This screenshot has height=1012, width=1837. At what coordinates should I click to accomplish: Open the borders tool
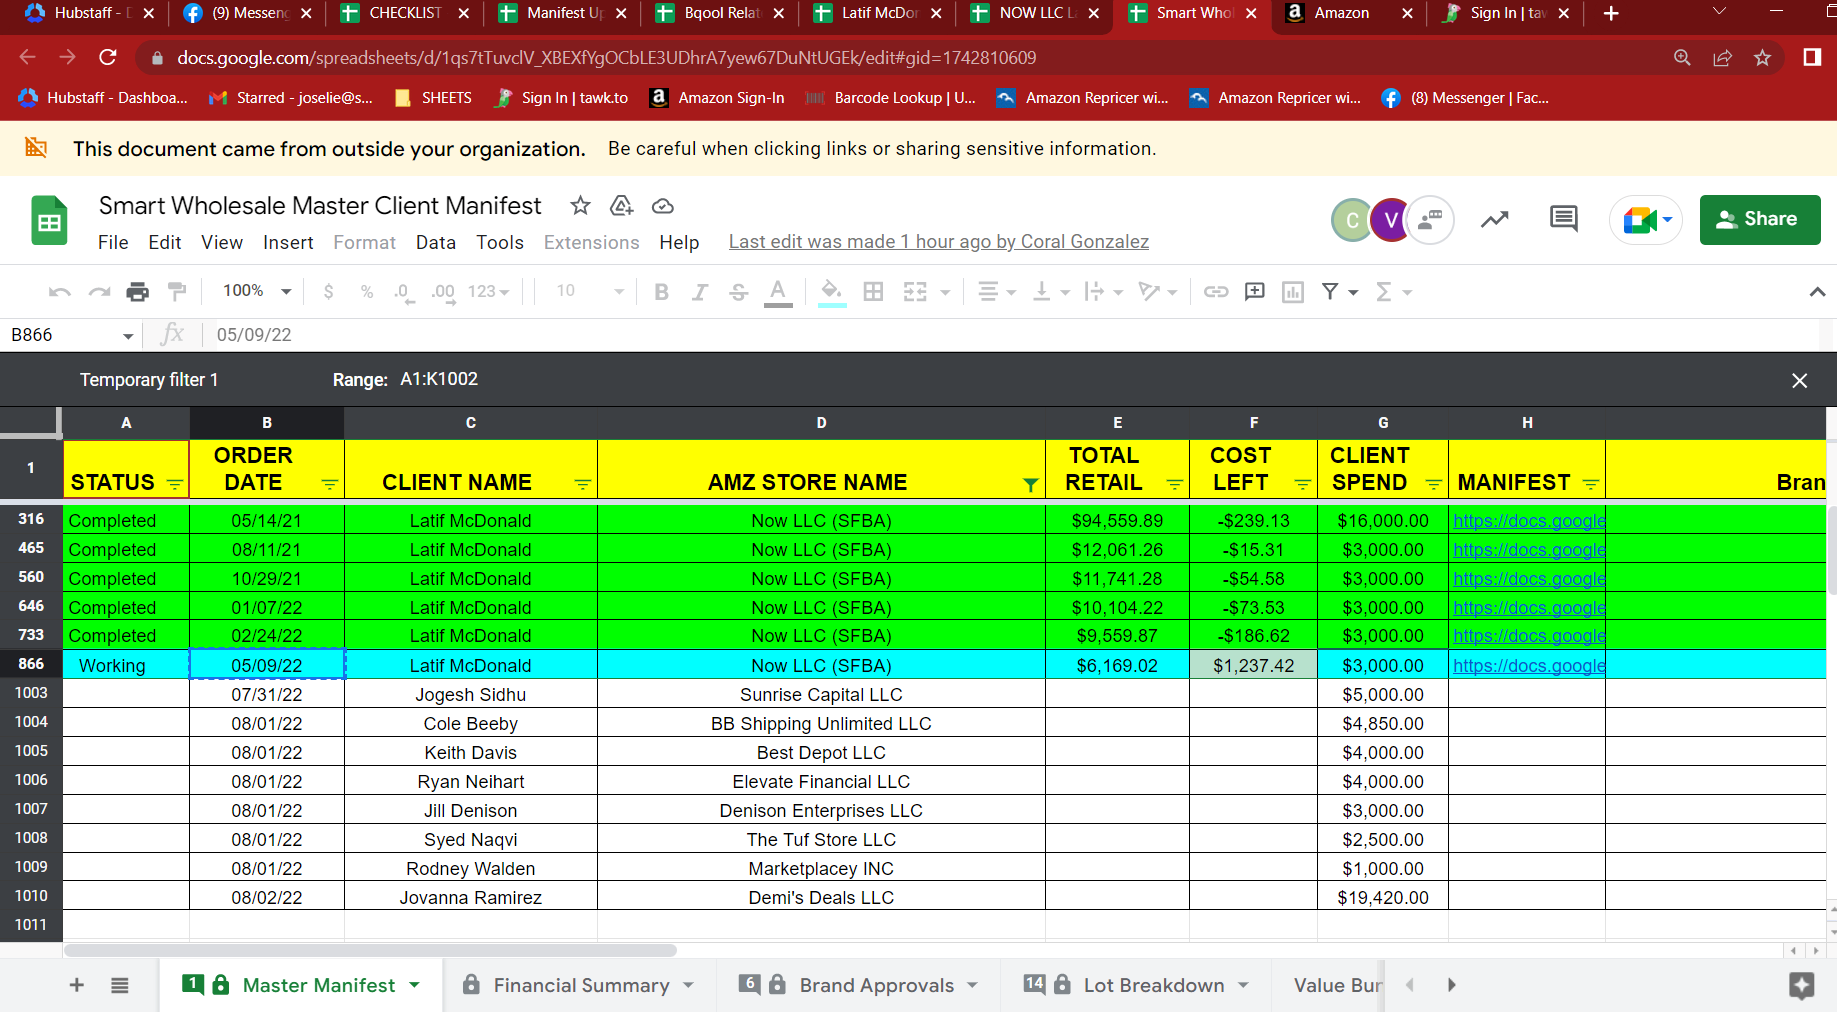point(873,292)
